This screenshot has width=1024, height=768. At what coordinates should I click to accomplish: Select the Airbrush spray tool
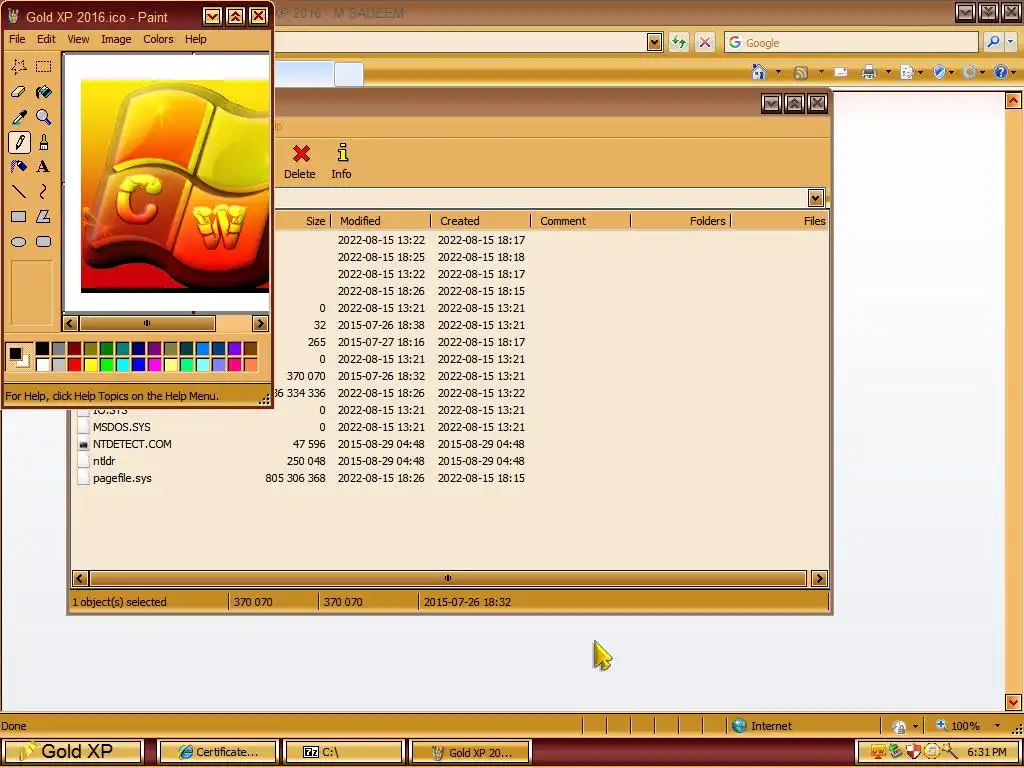tap(19, 167)
